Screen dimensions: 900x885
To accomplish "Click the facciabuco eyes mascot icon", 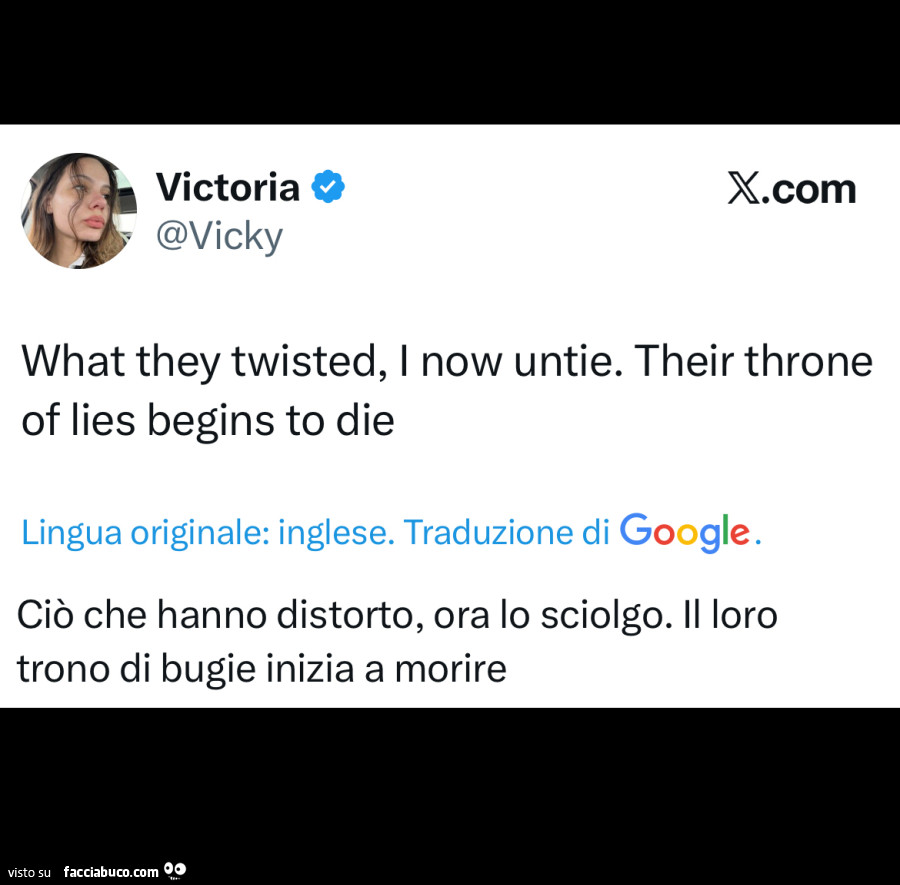I will [174, 870].
